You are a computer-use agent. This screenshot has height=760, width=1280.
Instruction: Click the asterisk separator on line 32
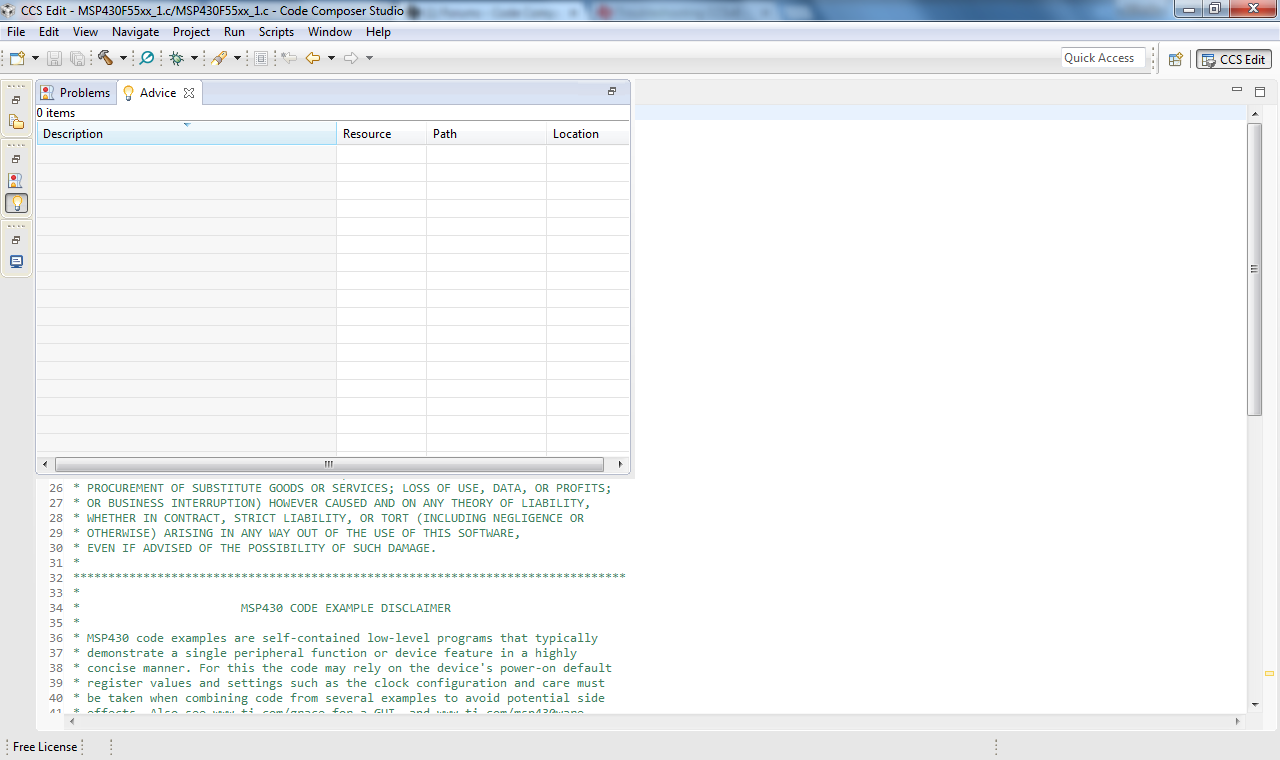[349, 578]
